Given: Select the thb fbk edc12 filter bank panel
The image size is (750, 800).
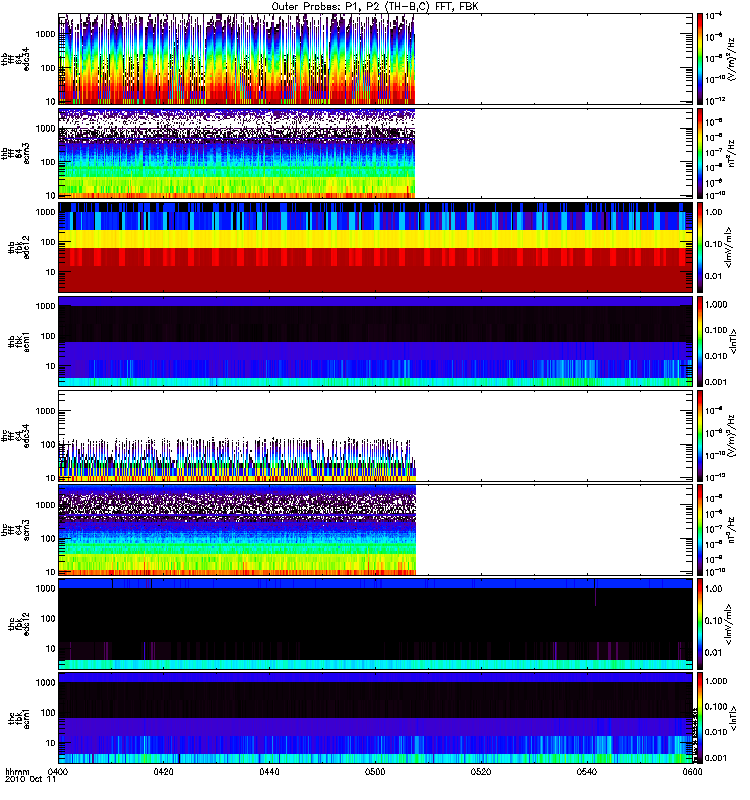Looking at the screenshot, I should 376,247.
